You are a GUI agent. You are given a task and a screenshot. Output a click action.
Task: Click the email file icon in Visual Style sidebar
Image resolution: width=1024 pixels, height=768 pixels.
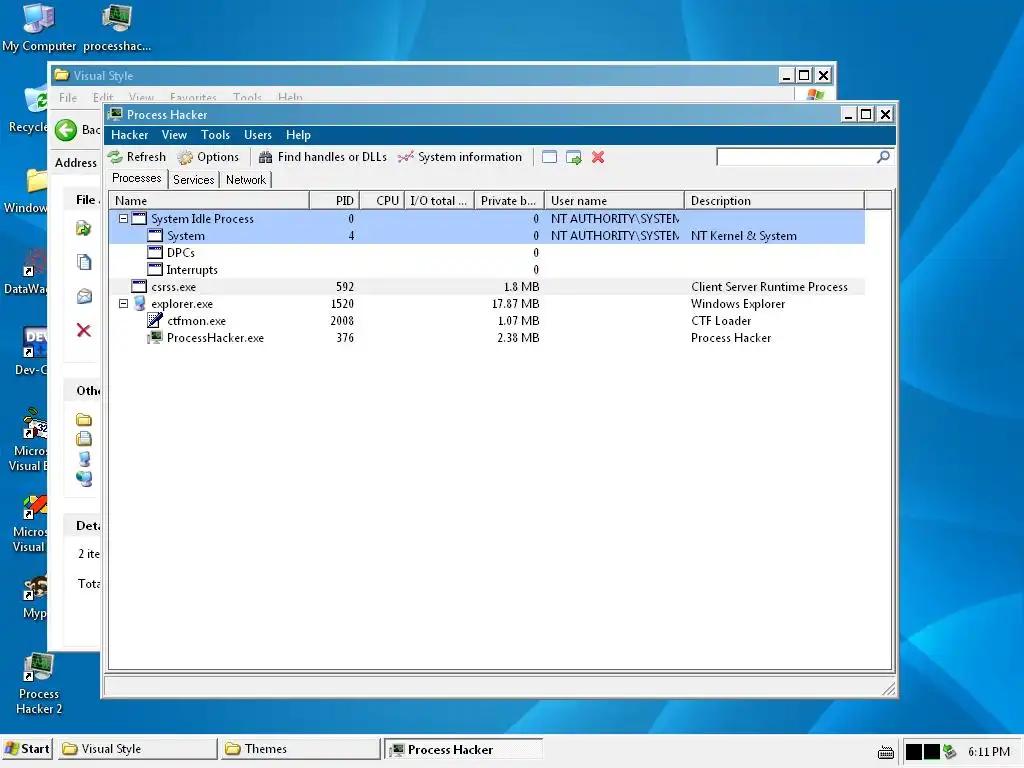click(84, 296)
